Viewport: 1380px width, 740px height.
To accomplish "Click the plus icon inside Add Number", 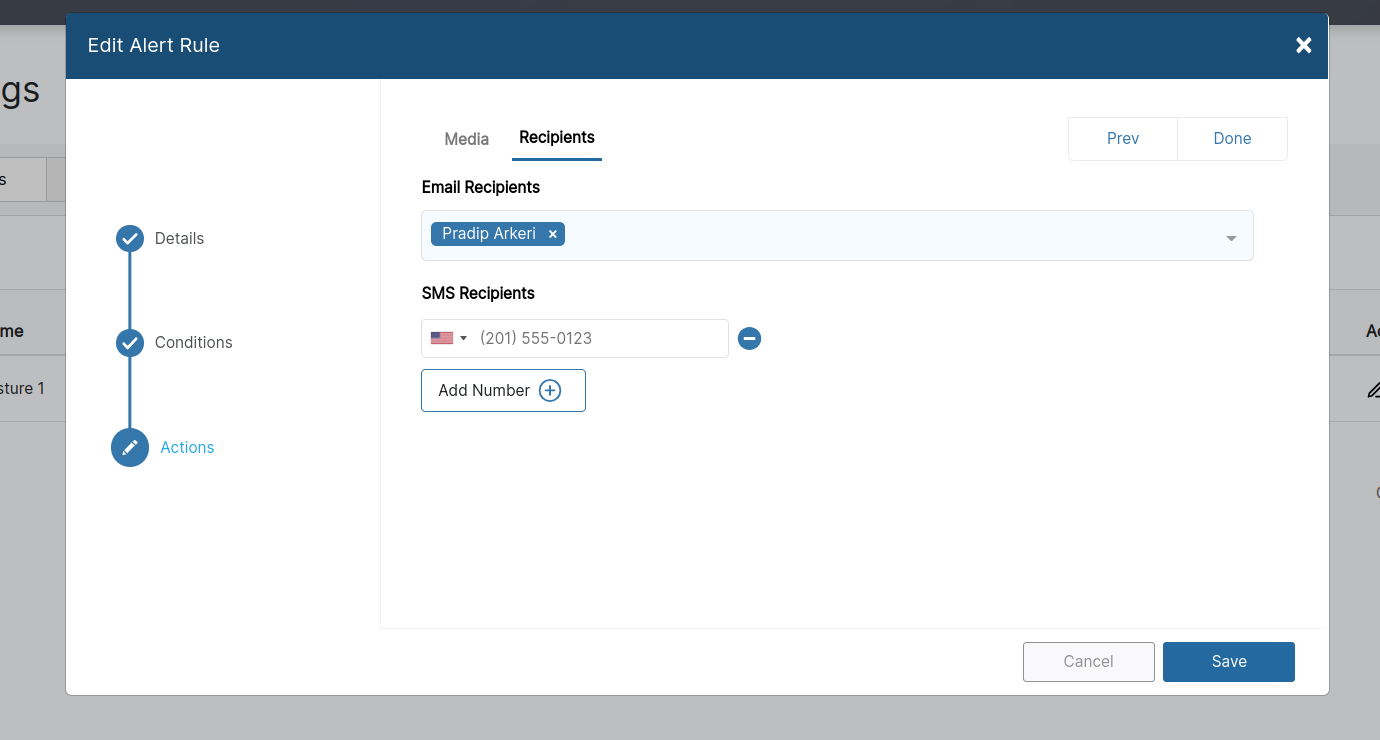I will [549, 390].
